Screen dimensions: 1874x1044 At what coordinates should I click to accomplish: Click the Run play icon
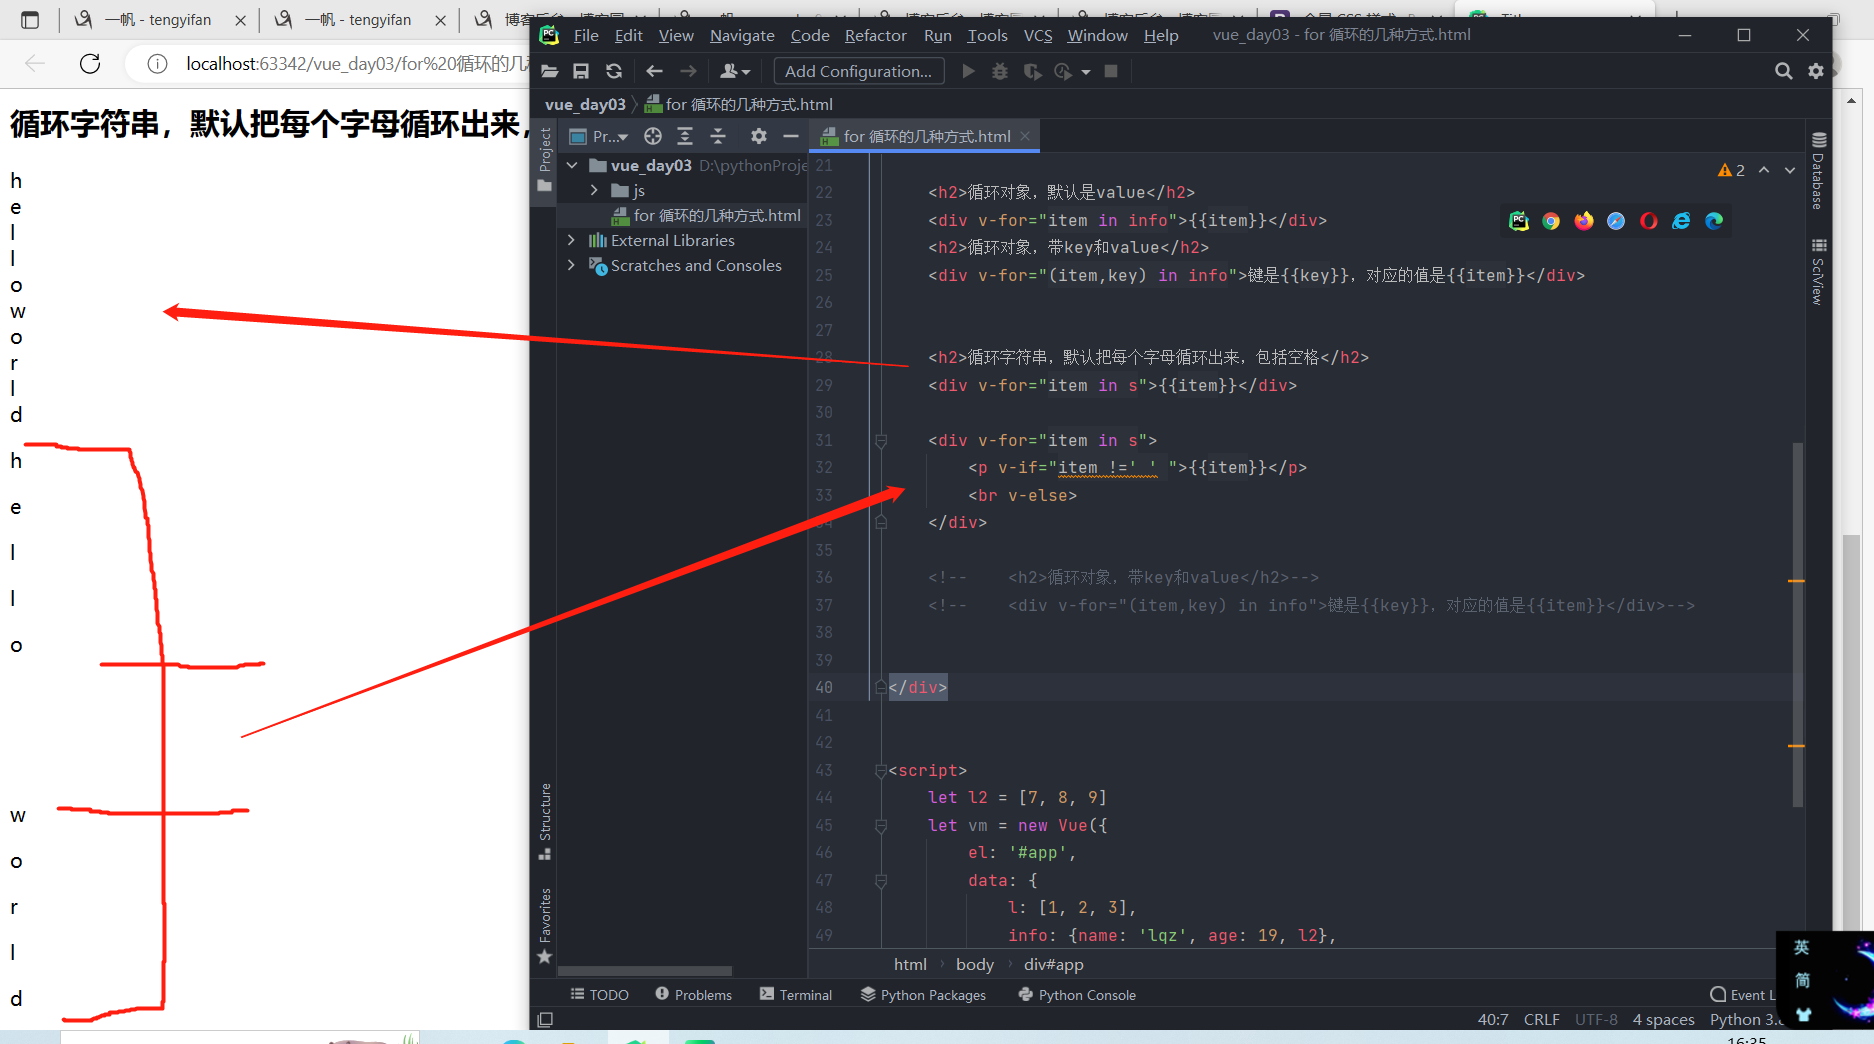click(x=968, y=71)
